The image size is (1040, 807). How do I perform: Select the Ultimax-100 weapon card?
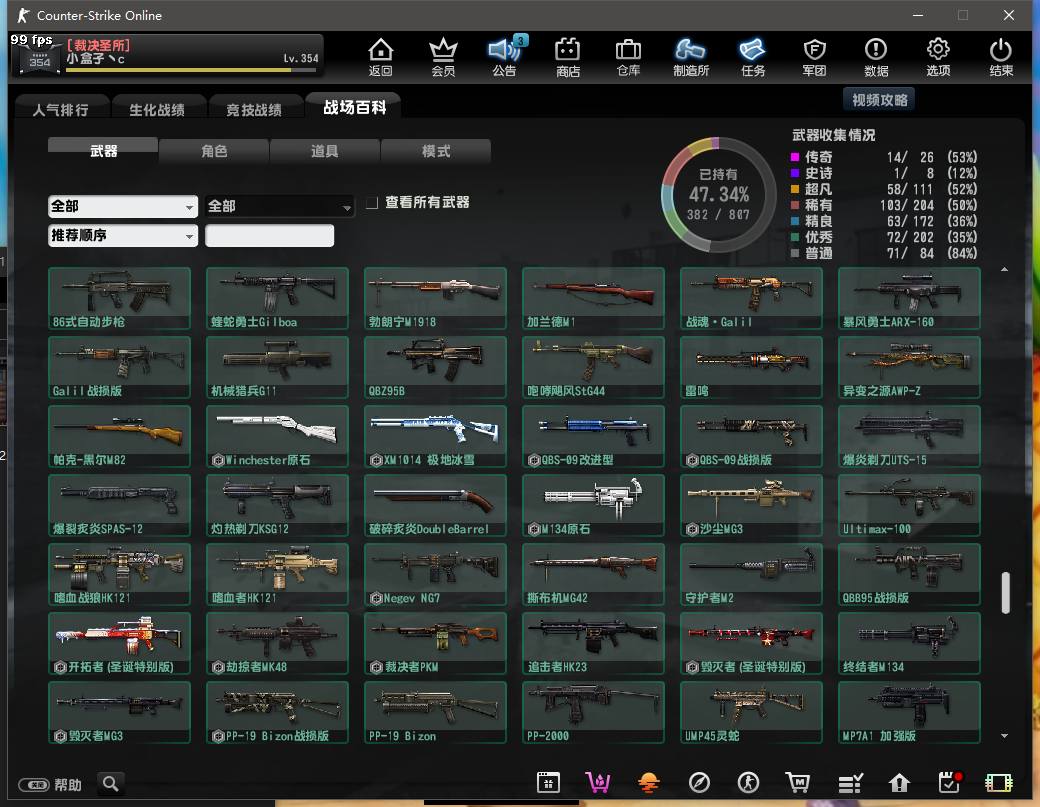[x=909, y=505]
